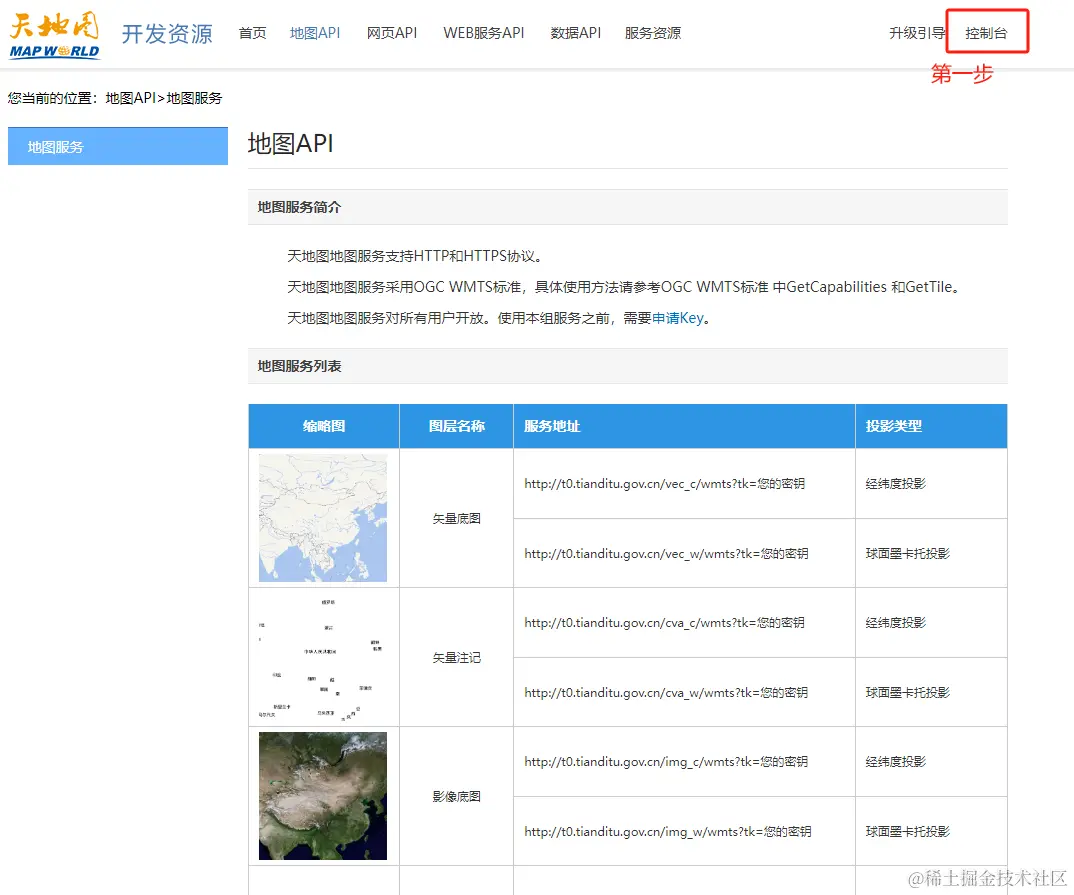
Task: Click the img_c wmts service URL
Action: pyautogui.click(x=666, y=761)
